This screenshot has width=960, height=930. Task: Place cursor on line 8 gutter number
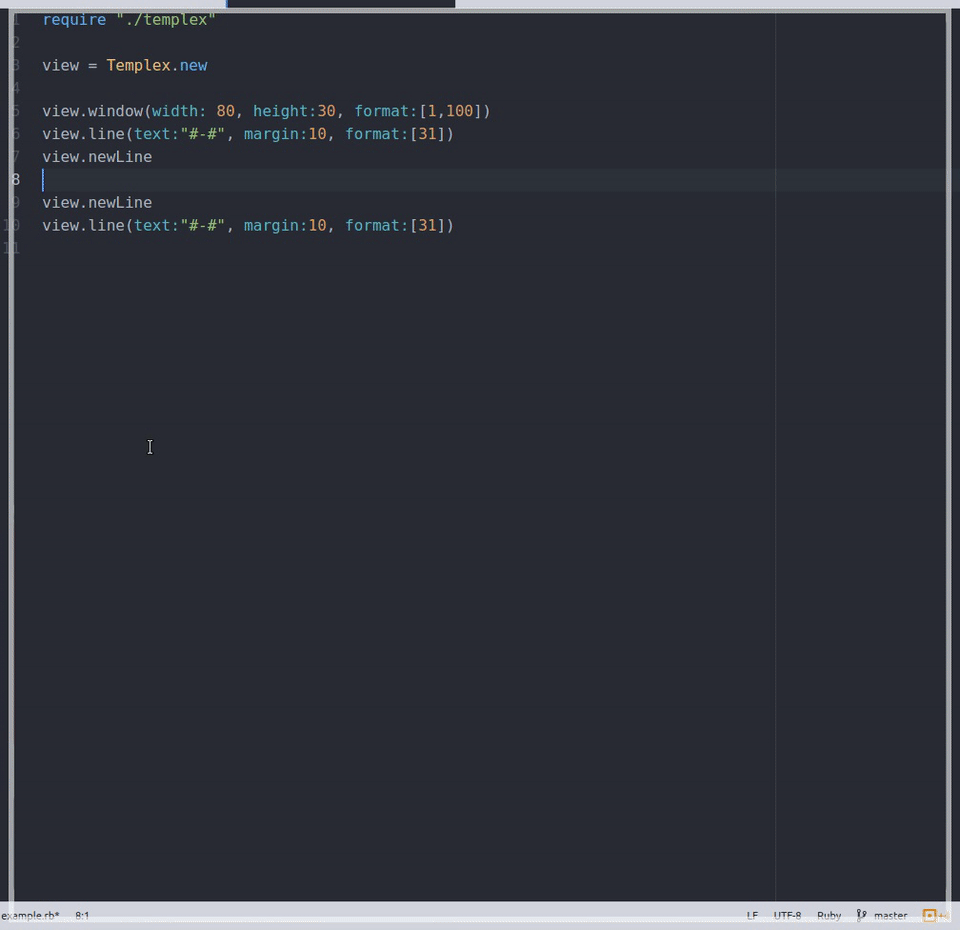point(16,179)
